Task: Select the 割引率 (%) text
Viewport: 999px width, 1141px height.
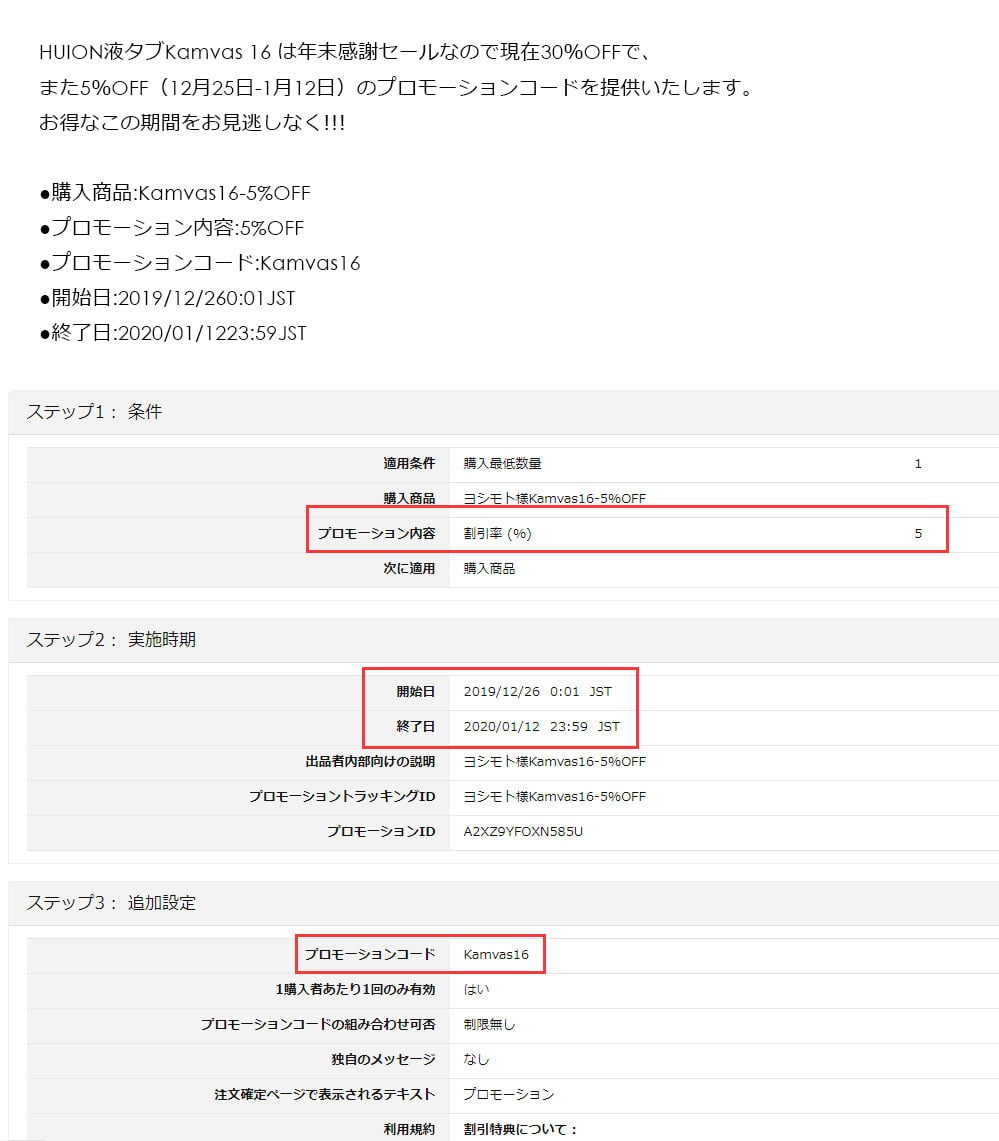Action: click(498, 533)
